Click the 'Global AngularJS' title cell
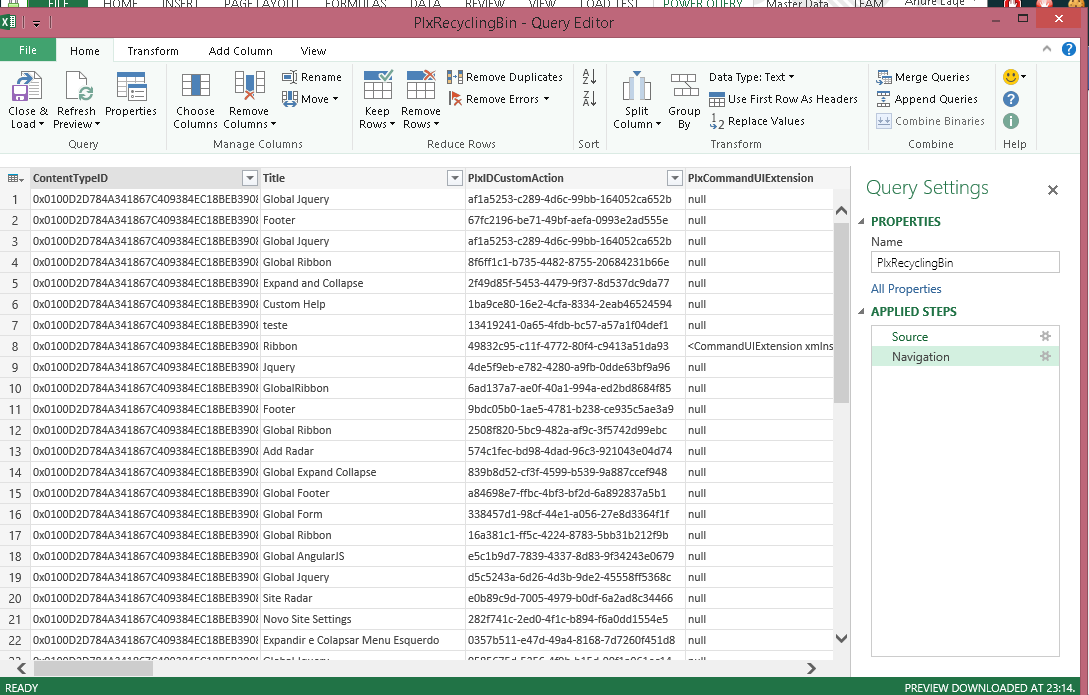 363,556
